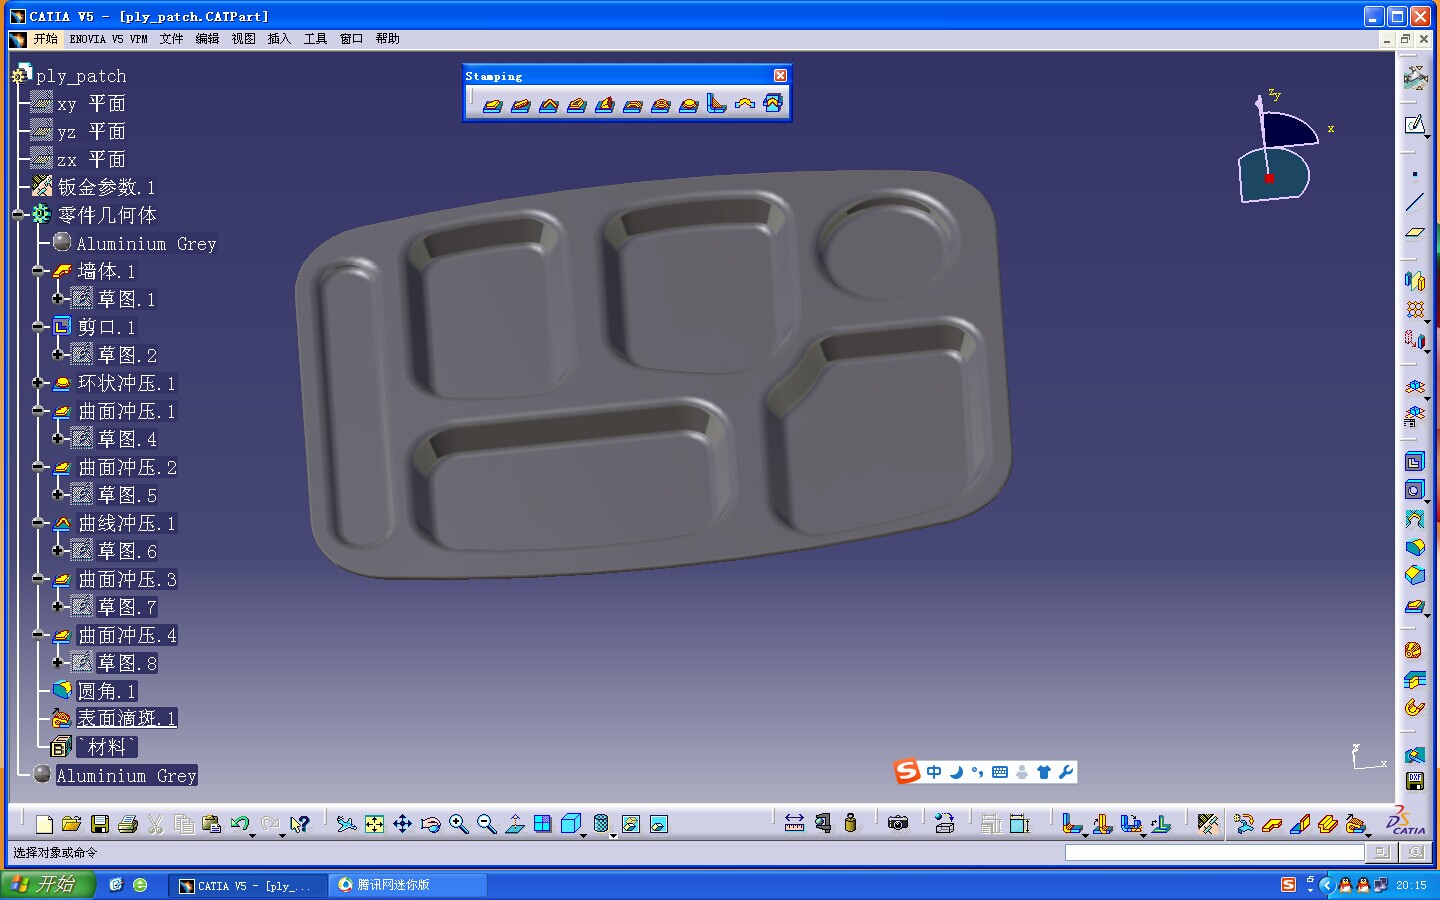Select the Pan arrows icon
1440x900 pixels.
tap(402, 824)
